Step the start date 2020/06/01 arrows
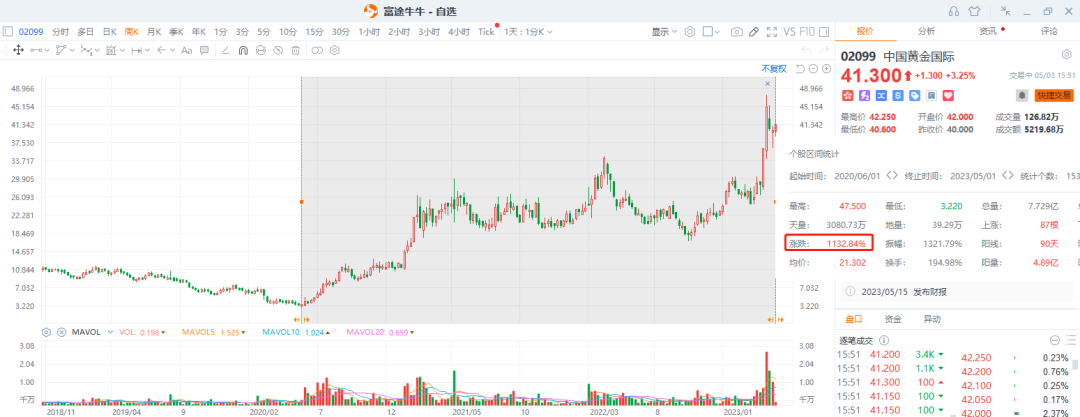Image resolution: width=1080 pixels, height=417 pixels. tap(892, 176)
